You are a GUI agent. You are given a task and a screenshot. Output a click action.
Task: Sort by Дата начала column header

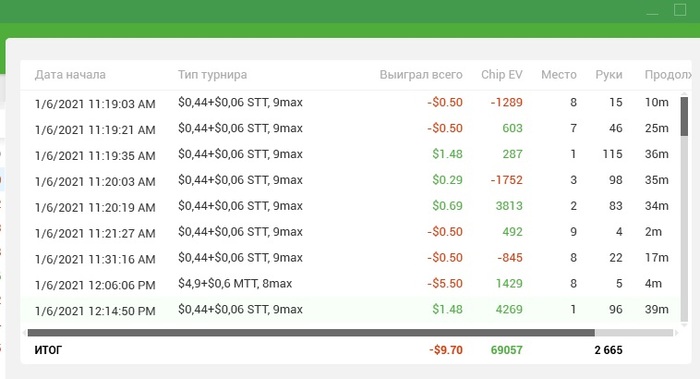[x=70, y=75]
